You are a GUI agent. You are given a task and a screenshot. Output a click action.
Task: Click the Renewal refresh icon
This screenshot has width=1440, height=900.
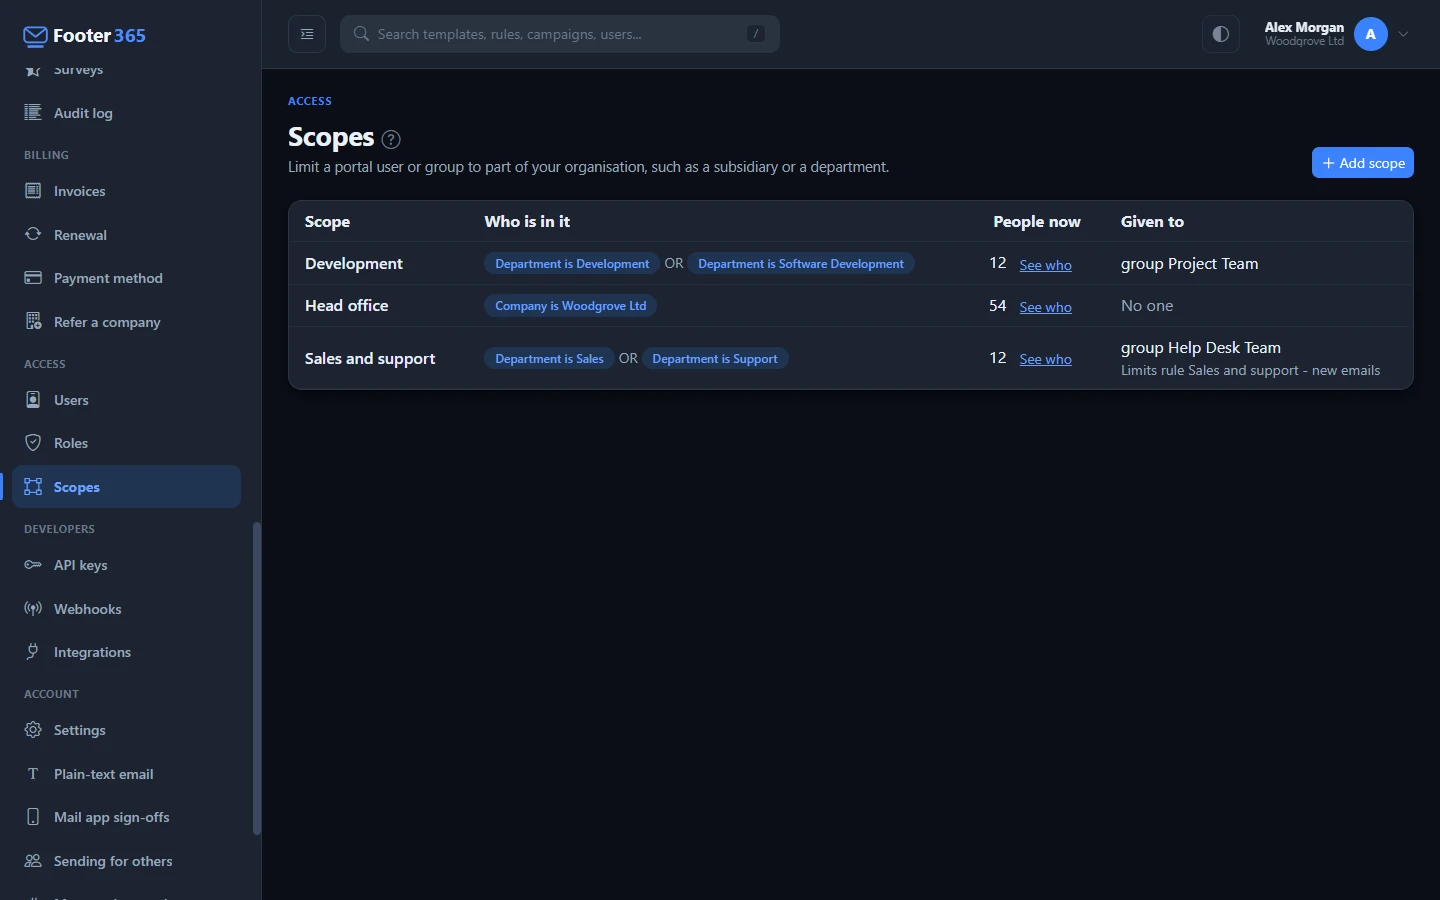(33, 234)
